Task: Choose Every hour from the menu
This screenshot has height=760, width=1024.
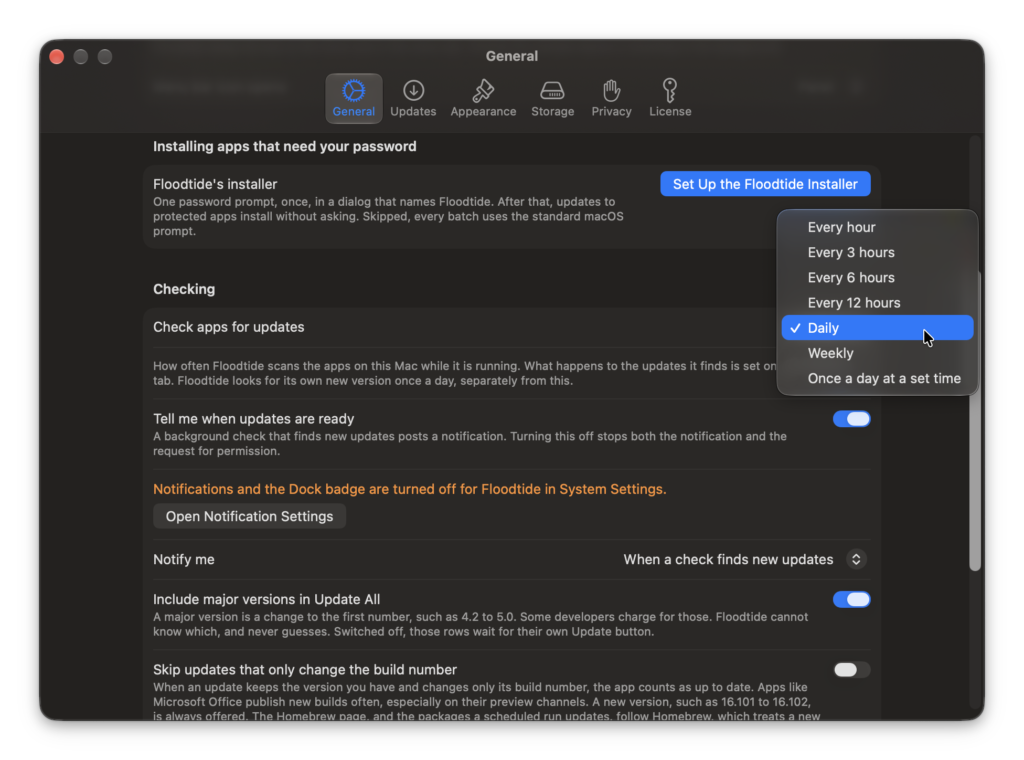Action: tap(877, 227)
